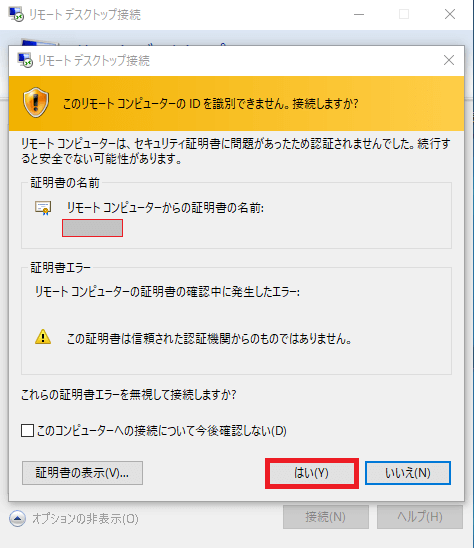Image resolution: width=474 pixels, height=548 pixels.
Task: Close the main Remote Desktop window
Action: pyautogui.click(x=450, y=14)
